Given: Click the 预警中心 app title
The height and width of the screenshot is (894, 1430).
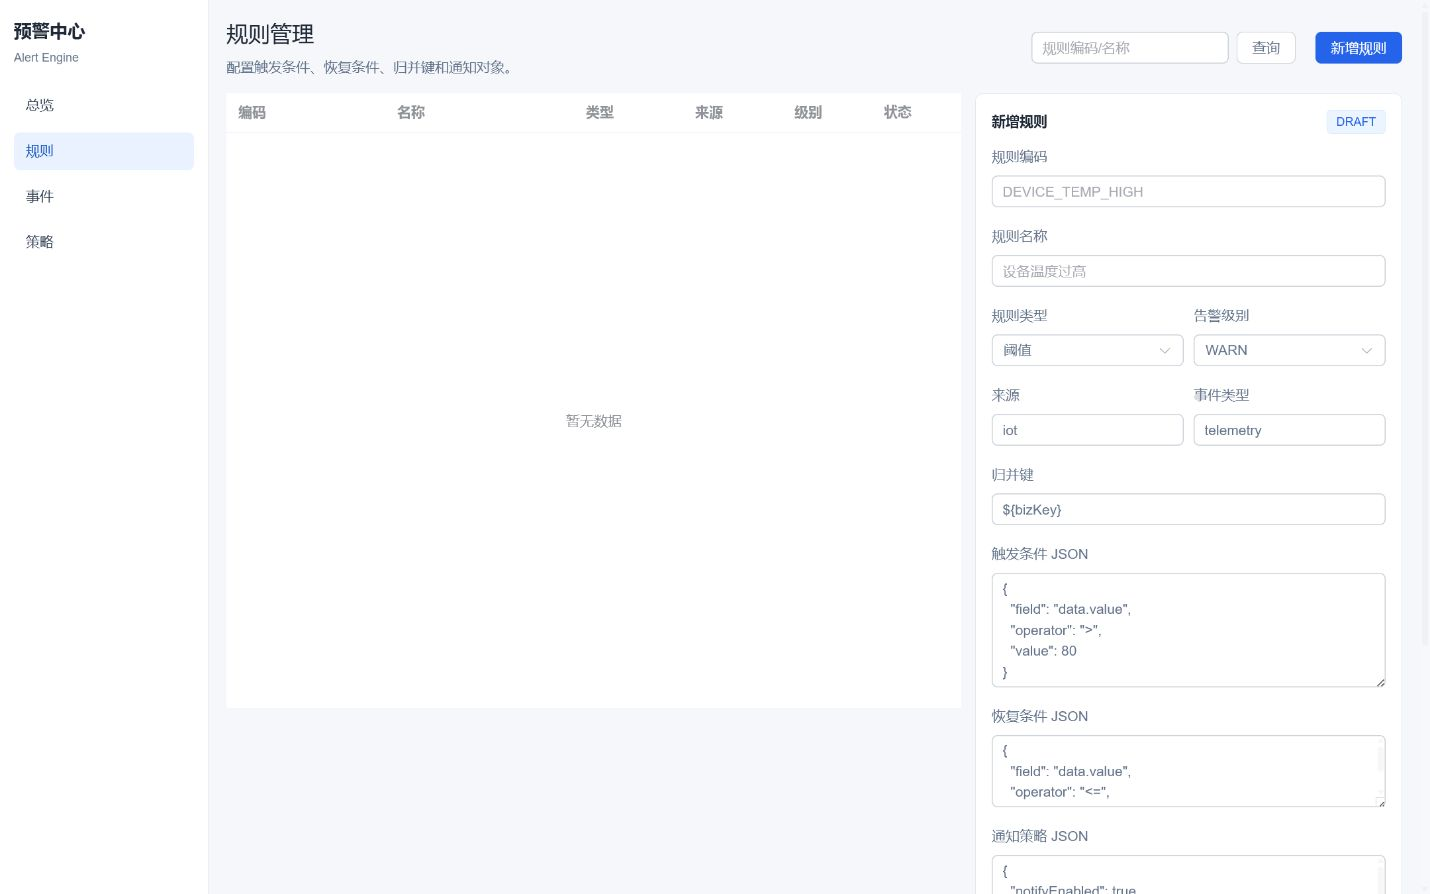Looking at the screenshot, I should tap(50, 32).
